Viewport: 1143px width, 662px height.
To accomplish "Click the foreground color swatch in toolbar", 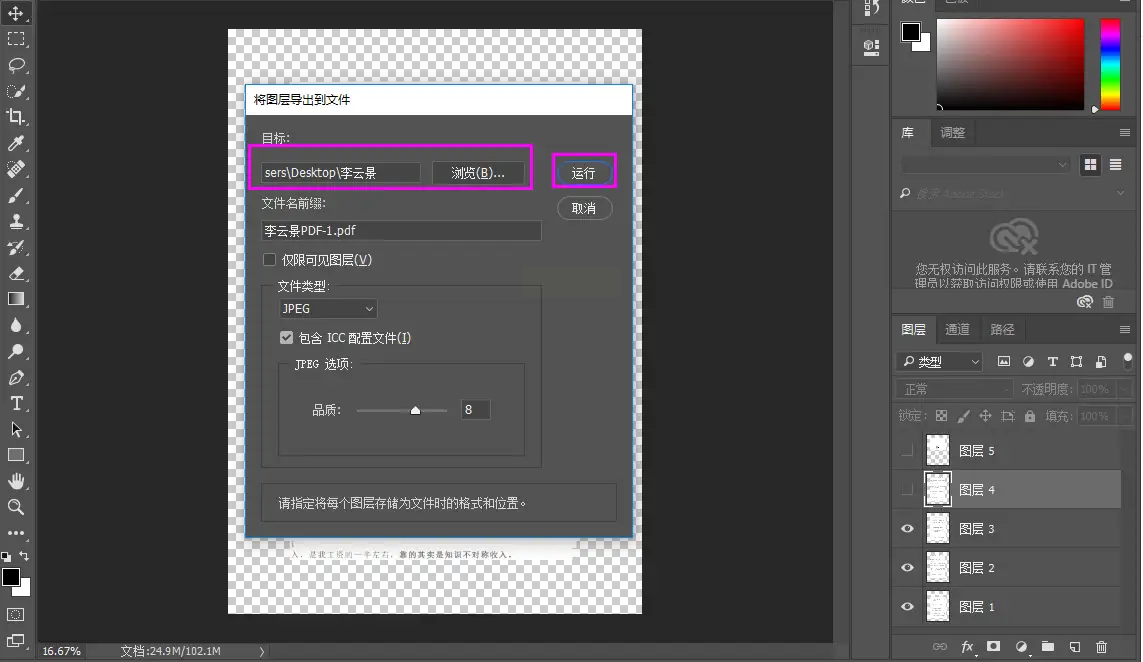I will click(x=10, y=577).
